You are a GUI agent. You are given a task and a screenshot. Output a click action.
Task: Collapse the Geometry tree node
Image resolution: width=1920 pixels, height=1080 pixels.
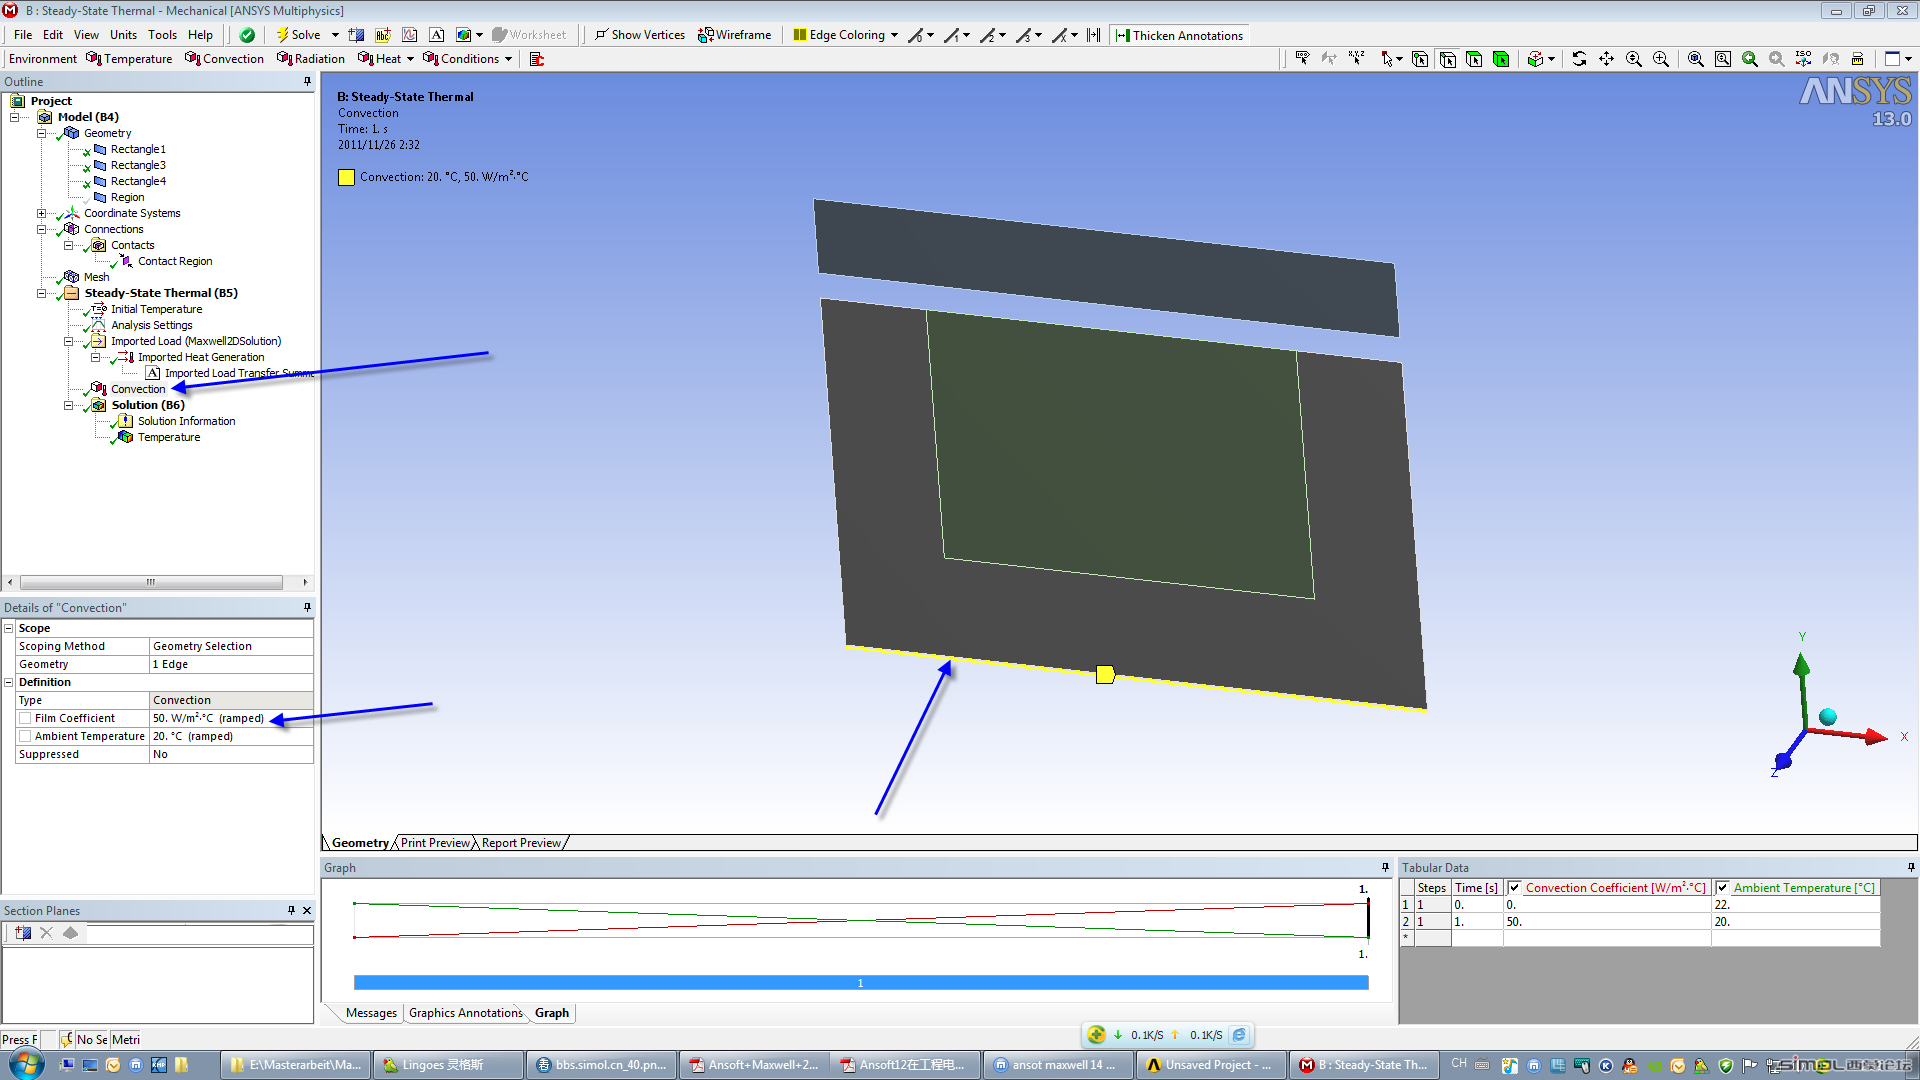click(x=42, y=133)
